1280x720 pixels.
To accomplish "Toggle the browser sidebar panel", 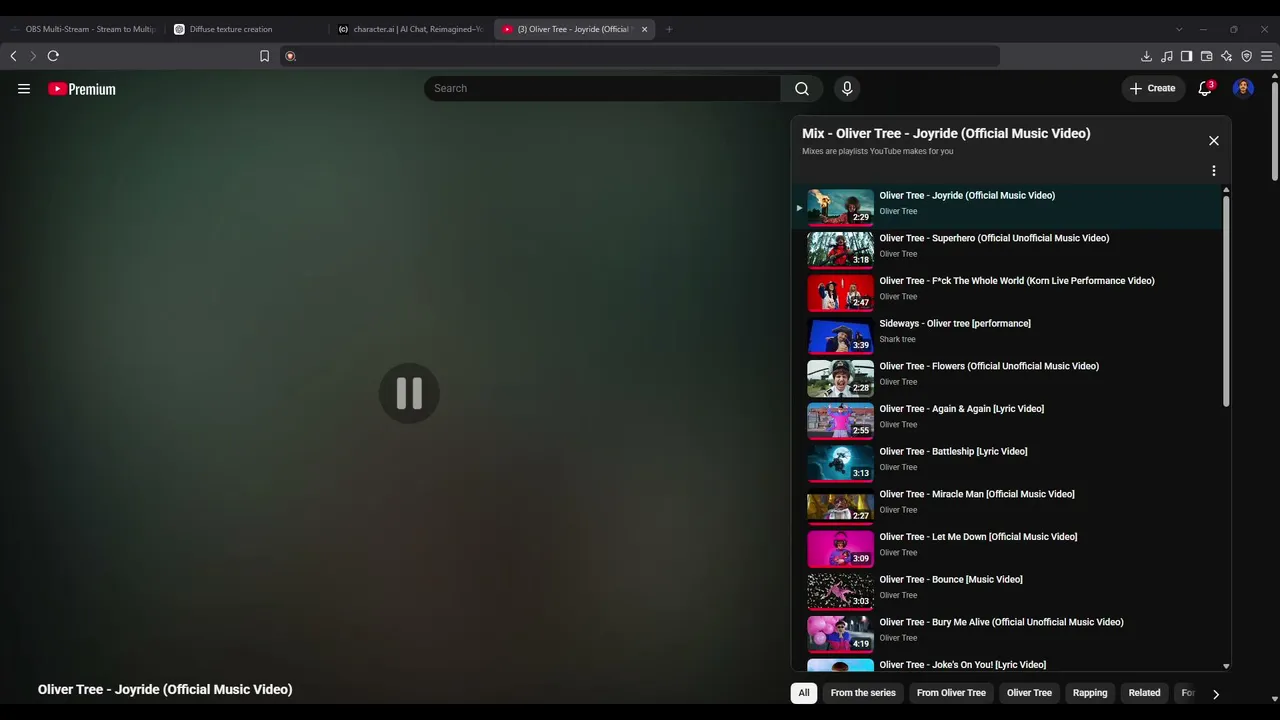I will (1187, 56).
